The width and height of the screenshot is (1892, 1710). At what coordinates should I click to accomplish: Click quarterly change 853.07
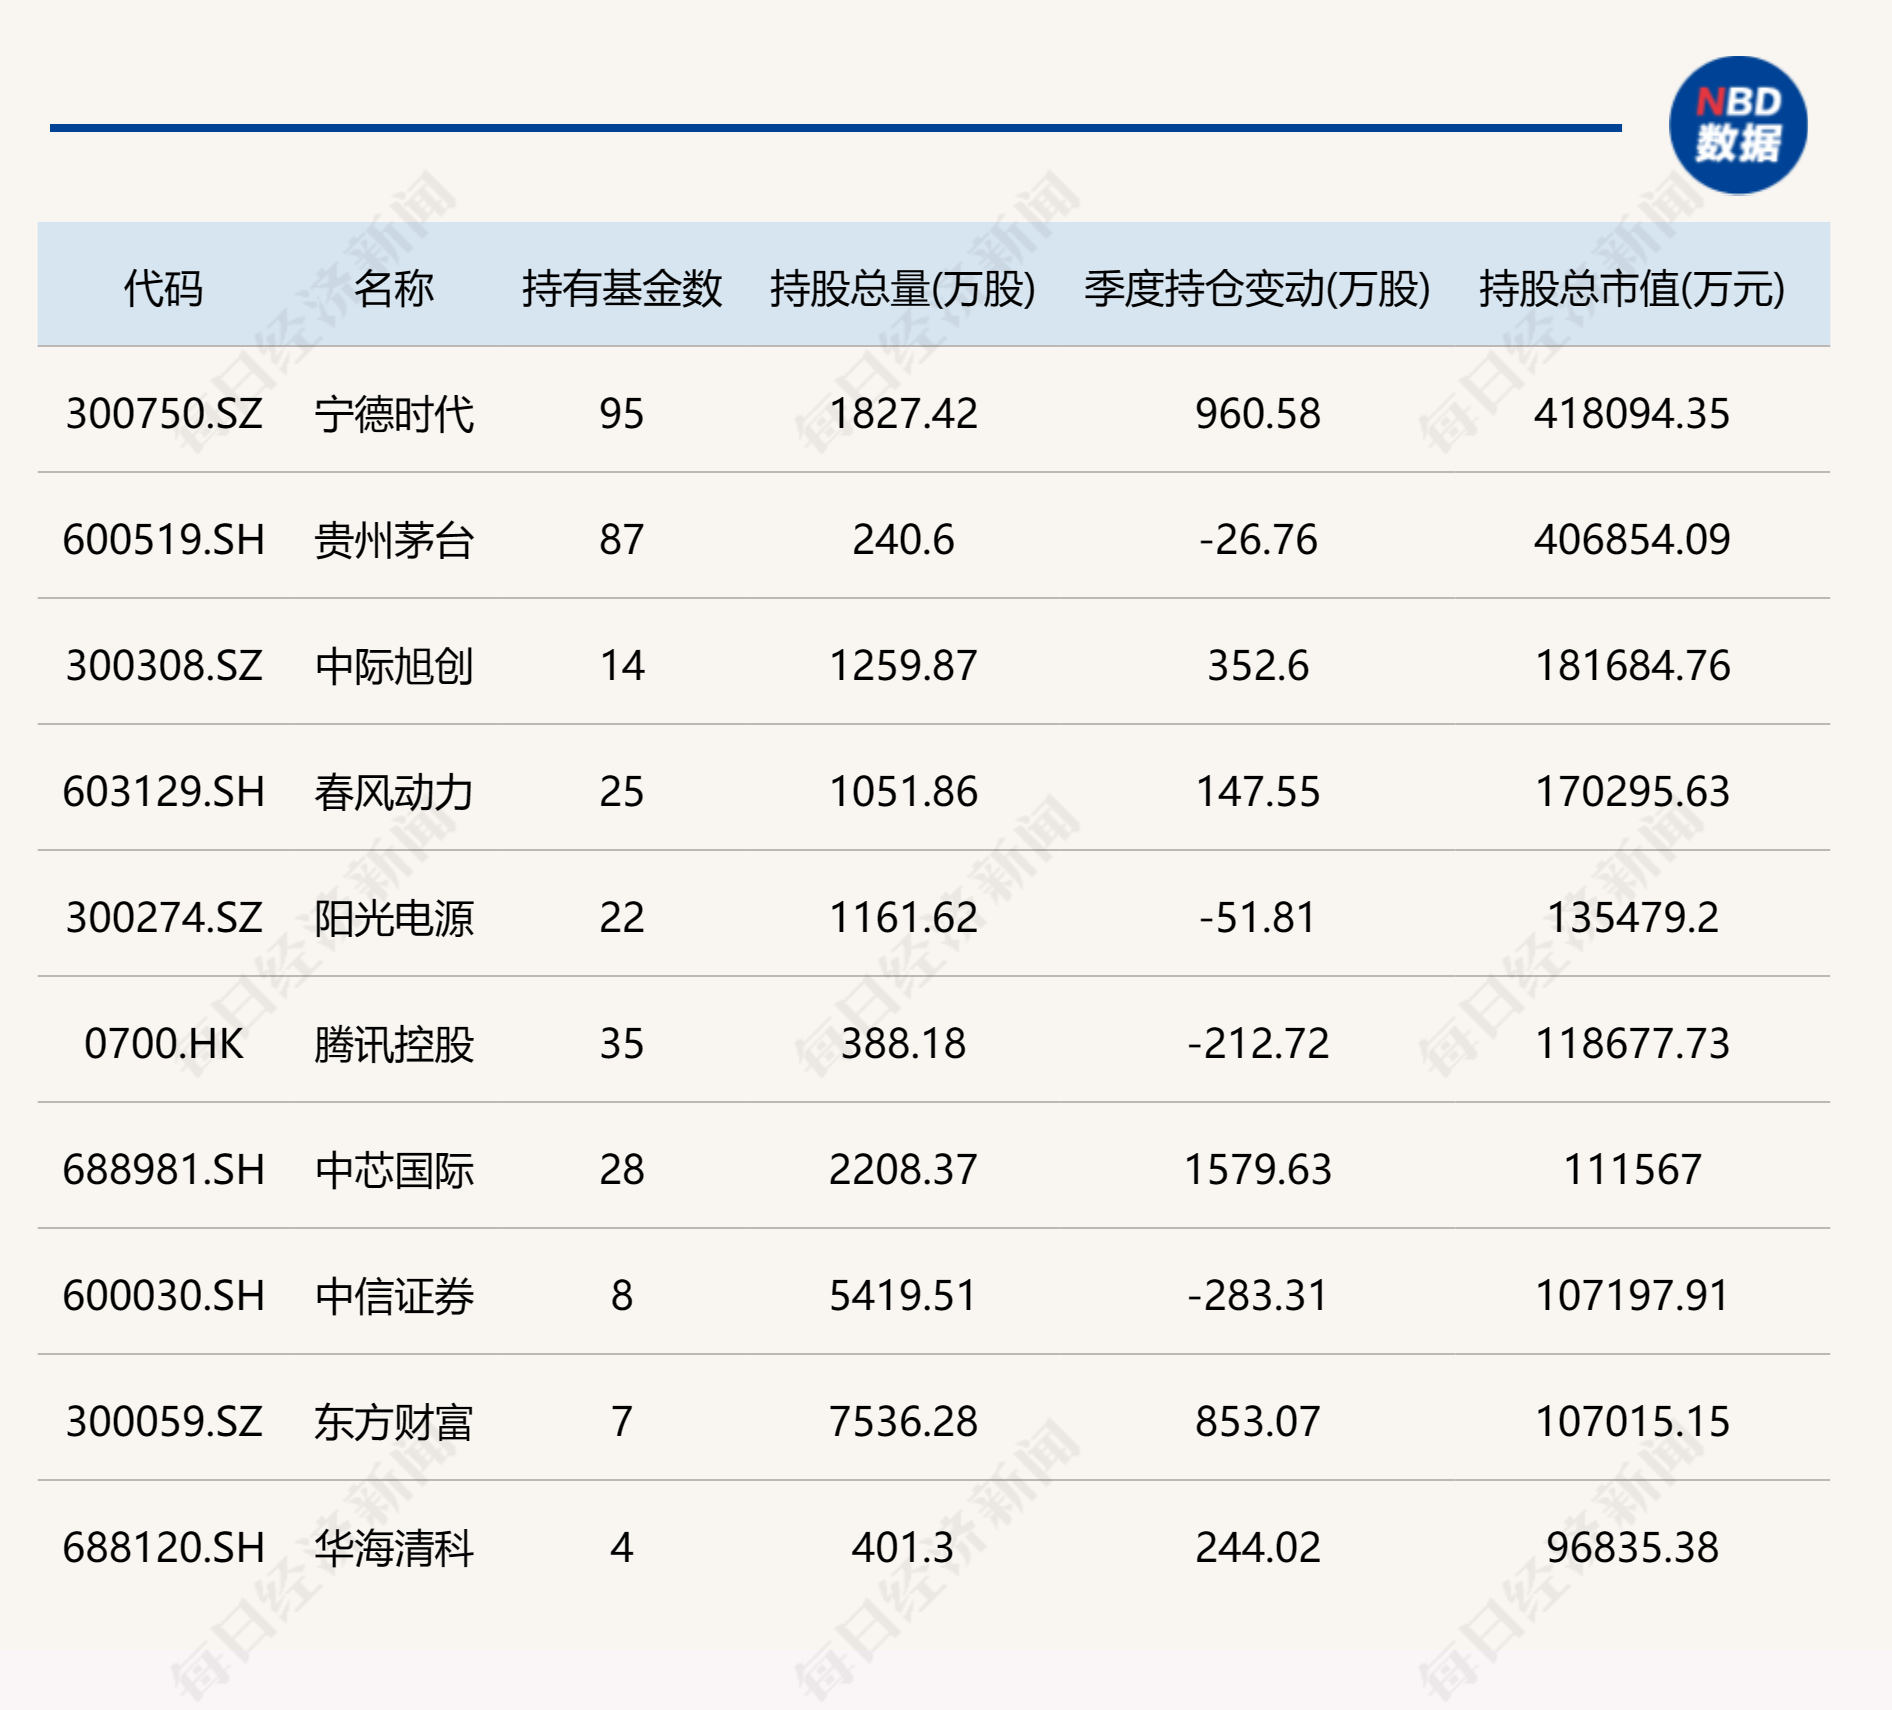tap(1258, 1422)
